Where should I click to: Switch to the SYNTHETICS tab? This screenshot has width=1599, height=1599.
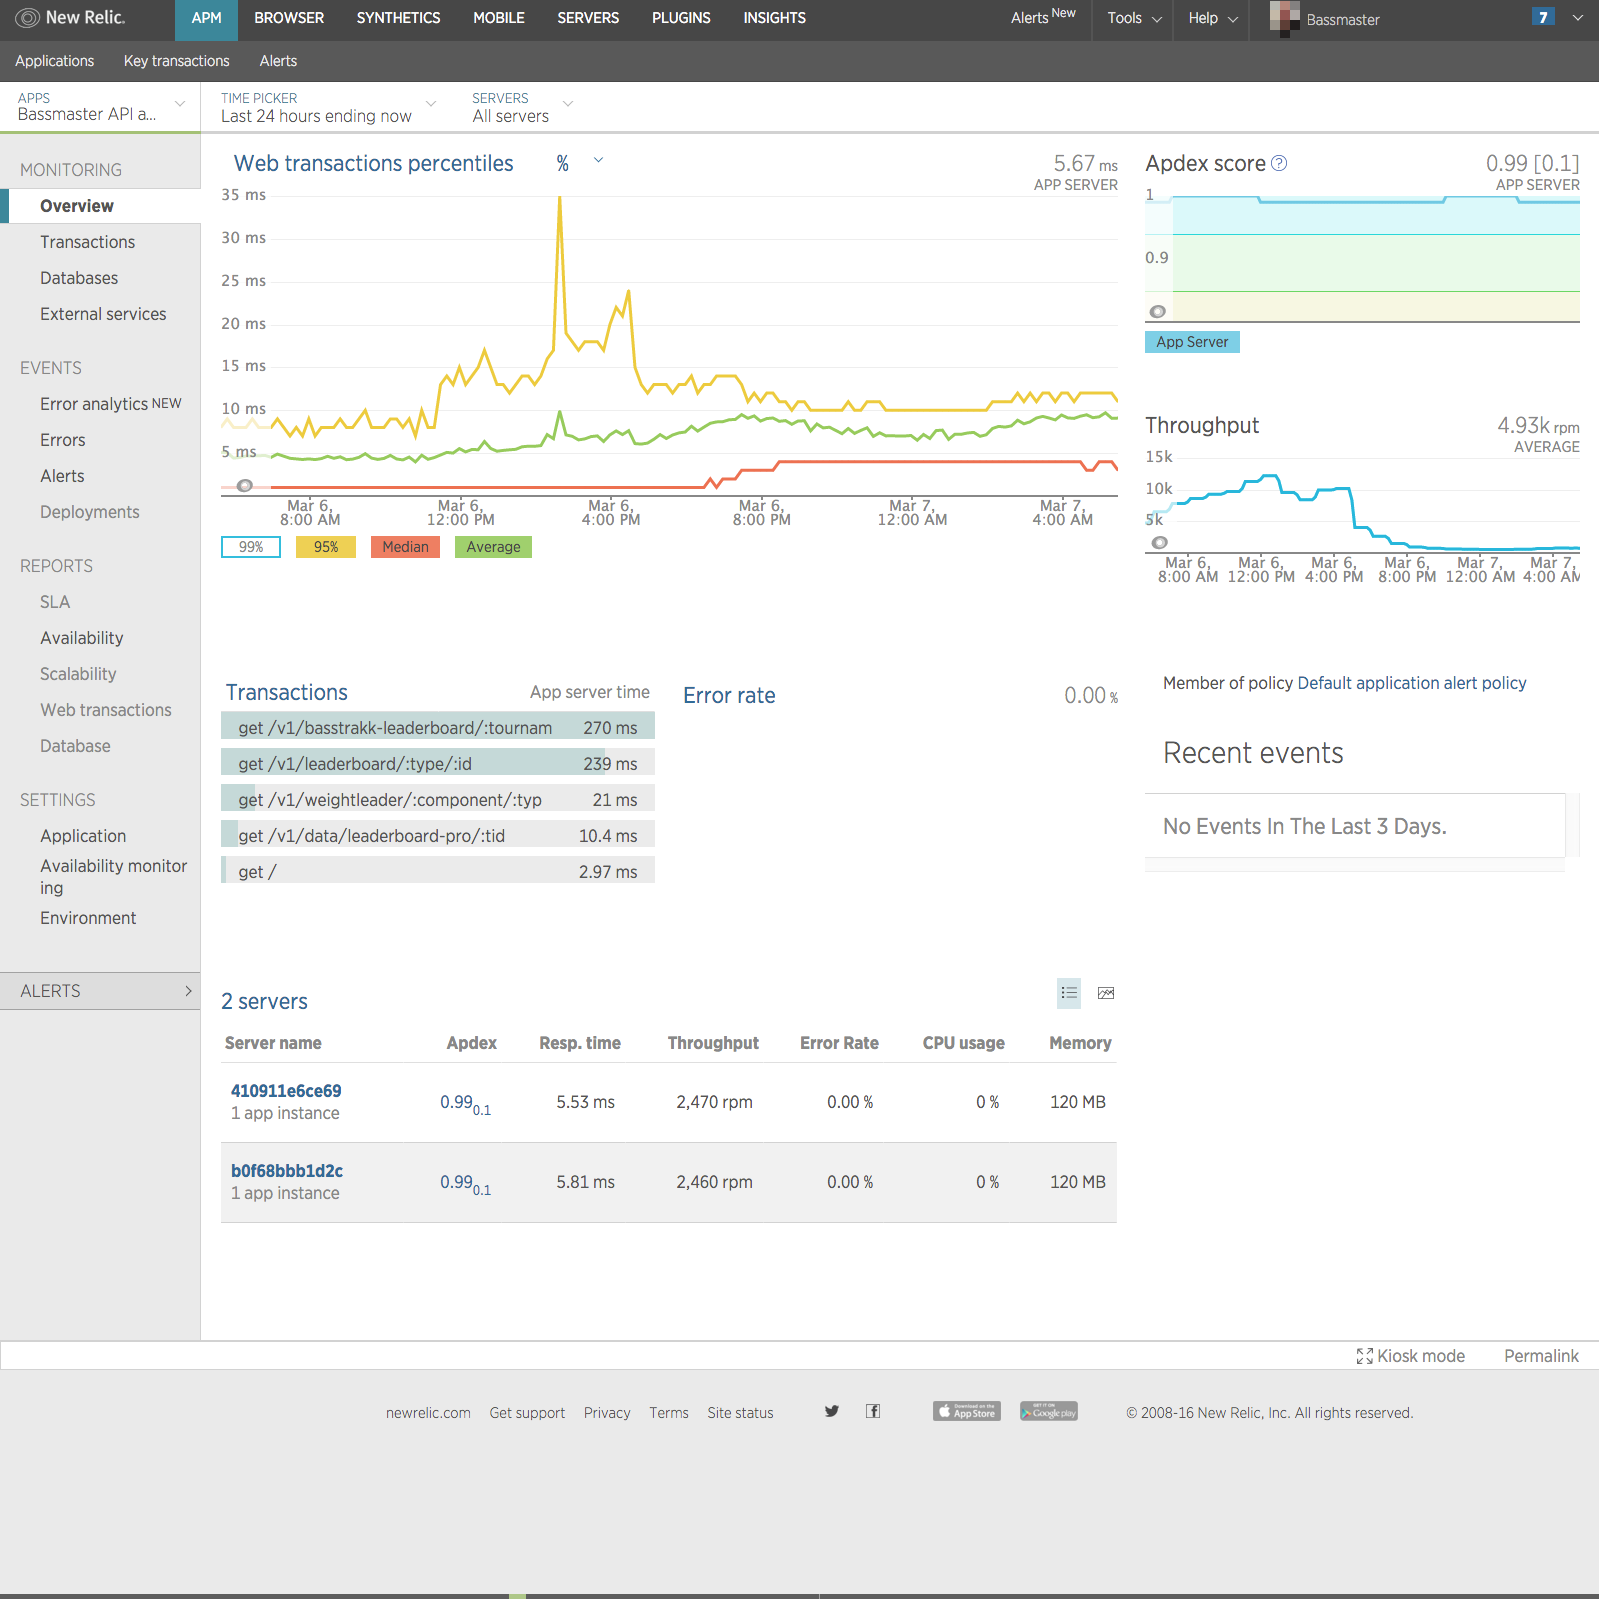(x=398, y=18)
